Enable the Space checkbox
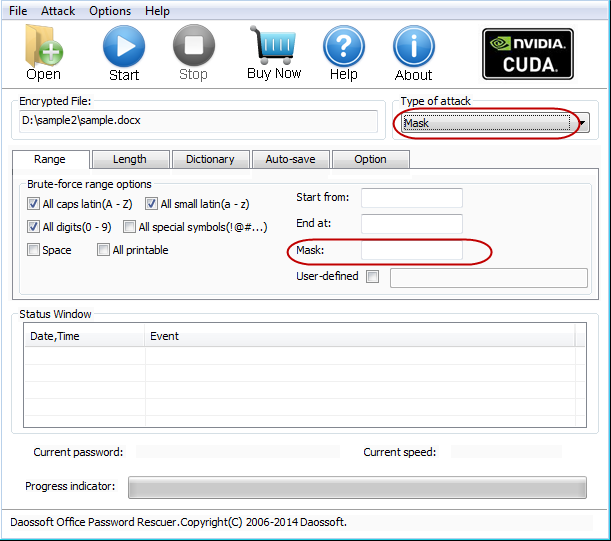Image resolution: width=611 pixels, height=541 pixels. tap(34, 250)
